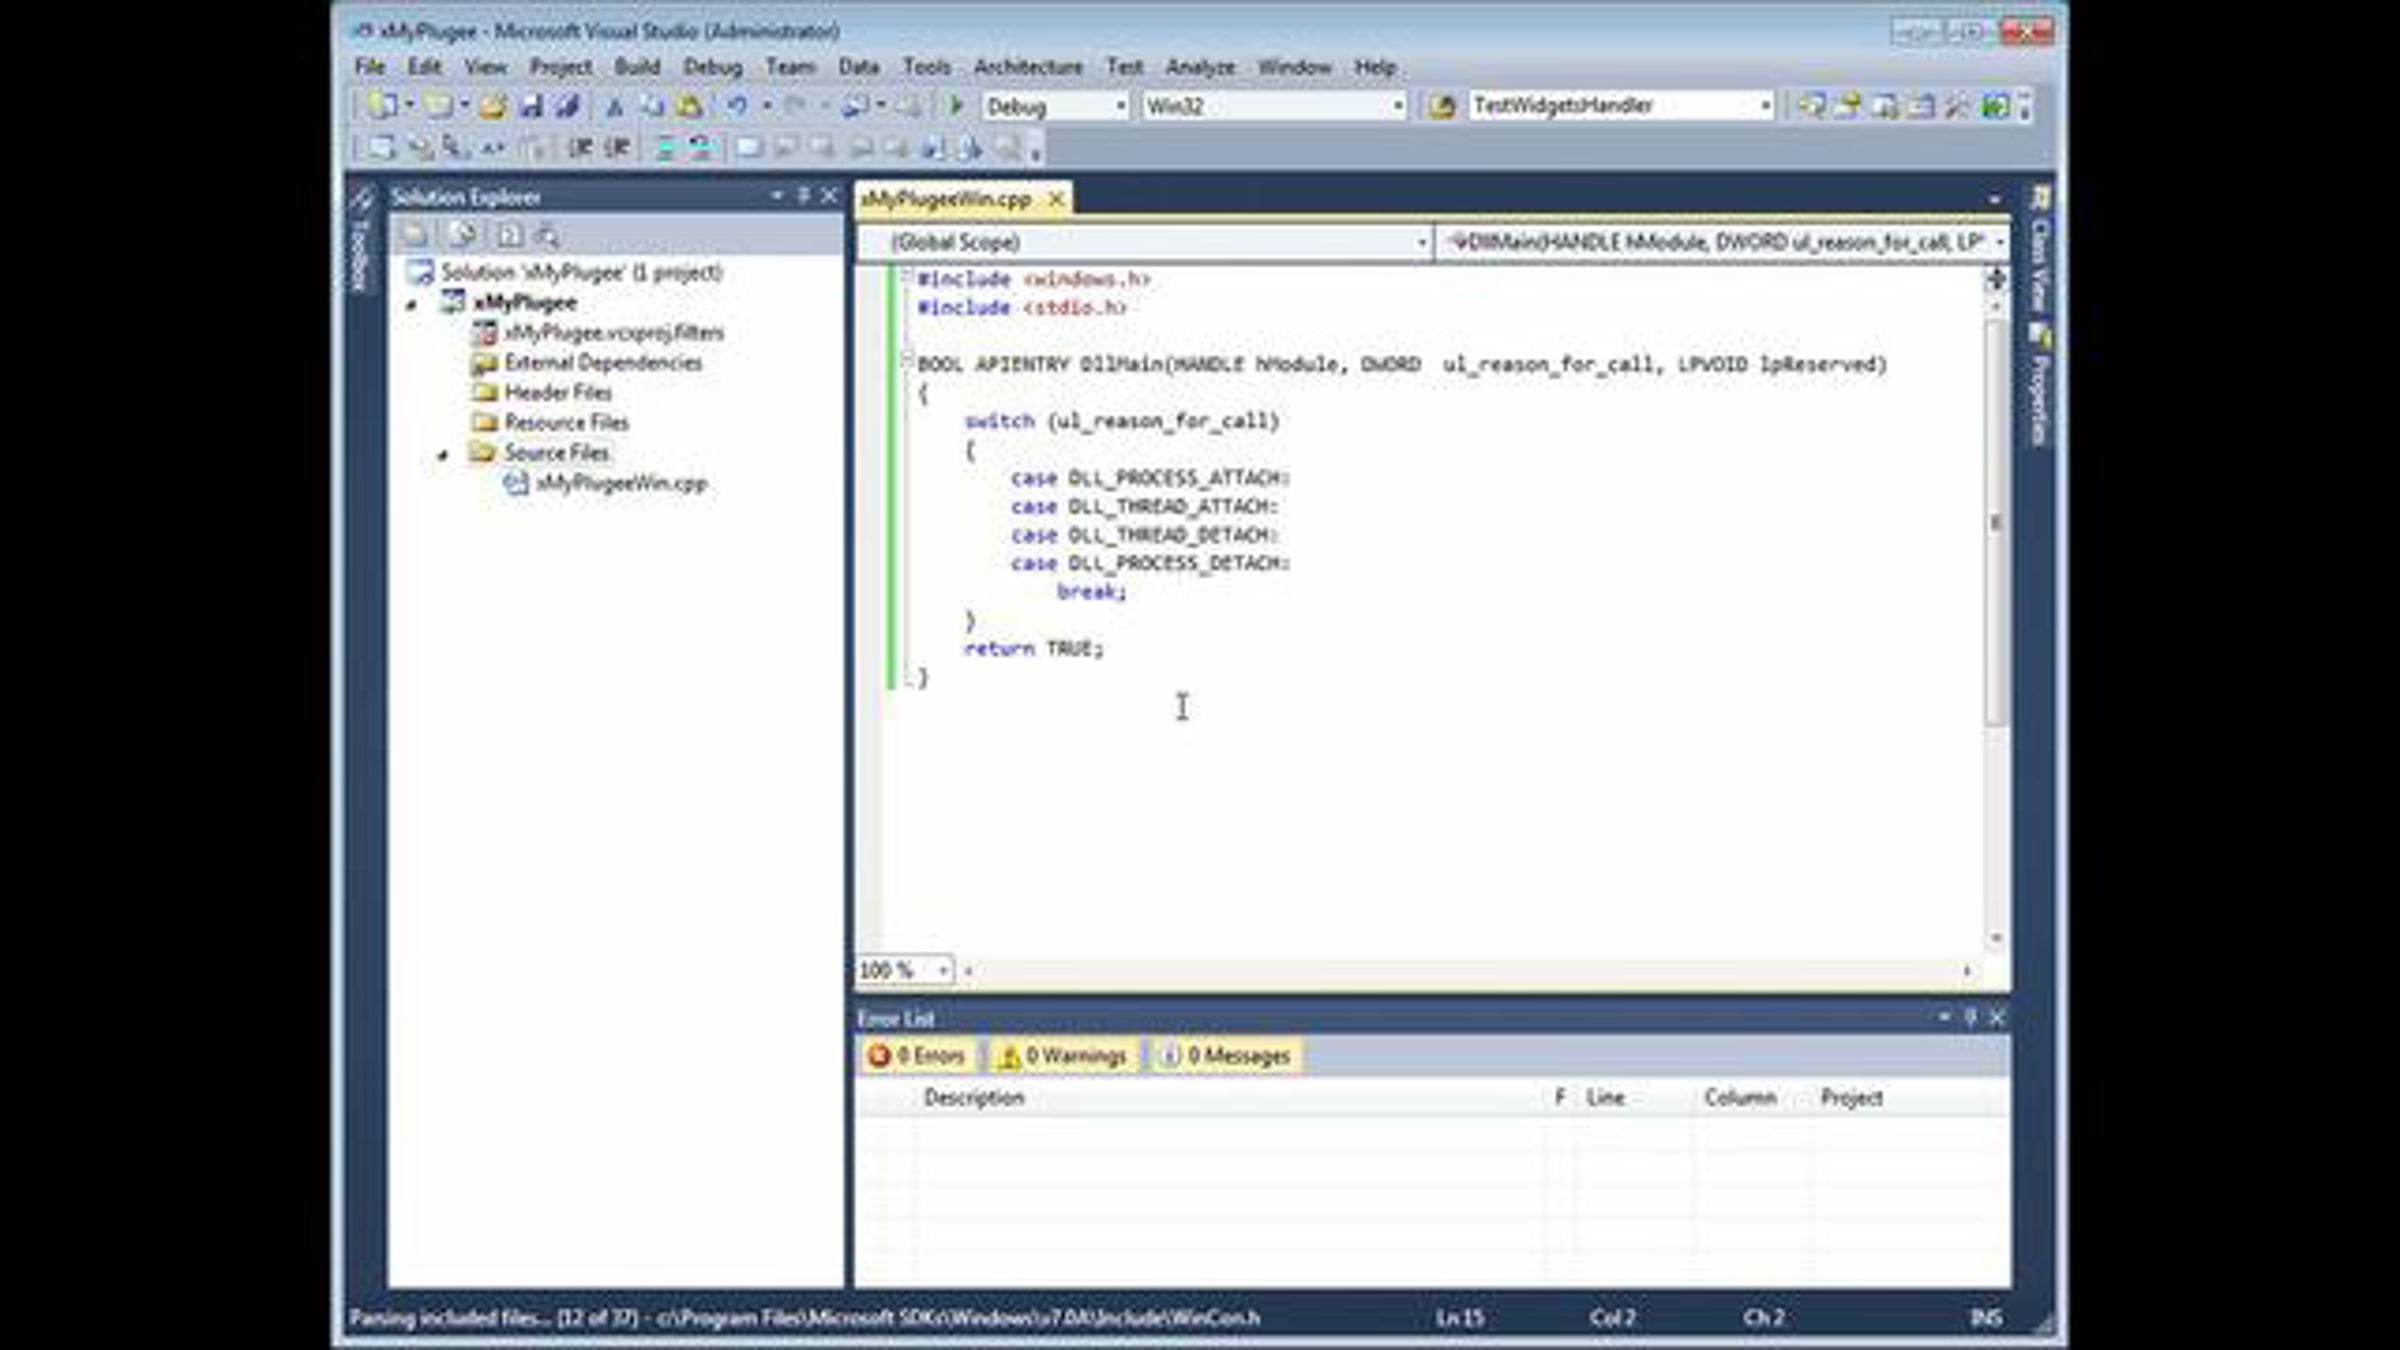Click the View Class Diagram icon in Solution Explorer
Viewport: 2400px width, 1350px height.
tap(547, 235)
